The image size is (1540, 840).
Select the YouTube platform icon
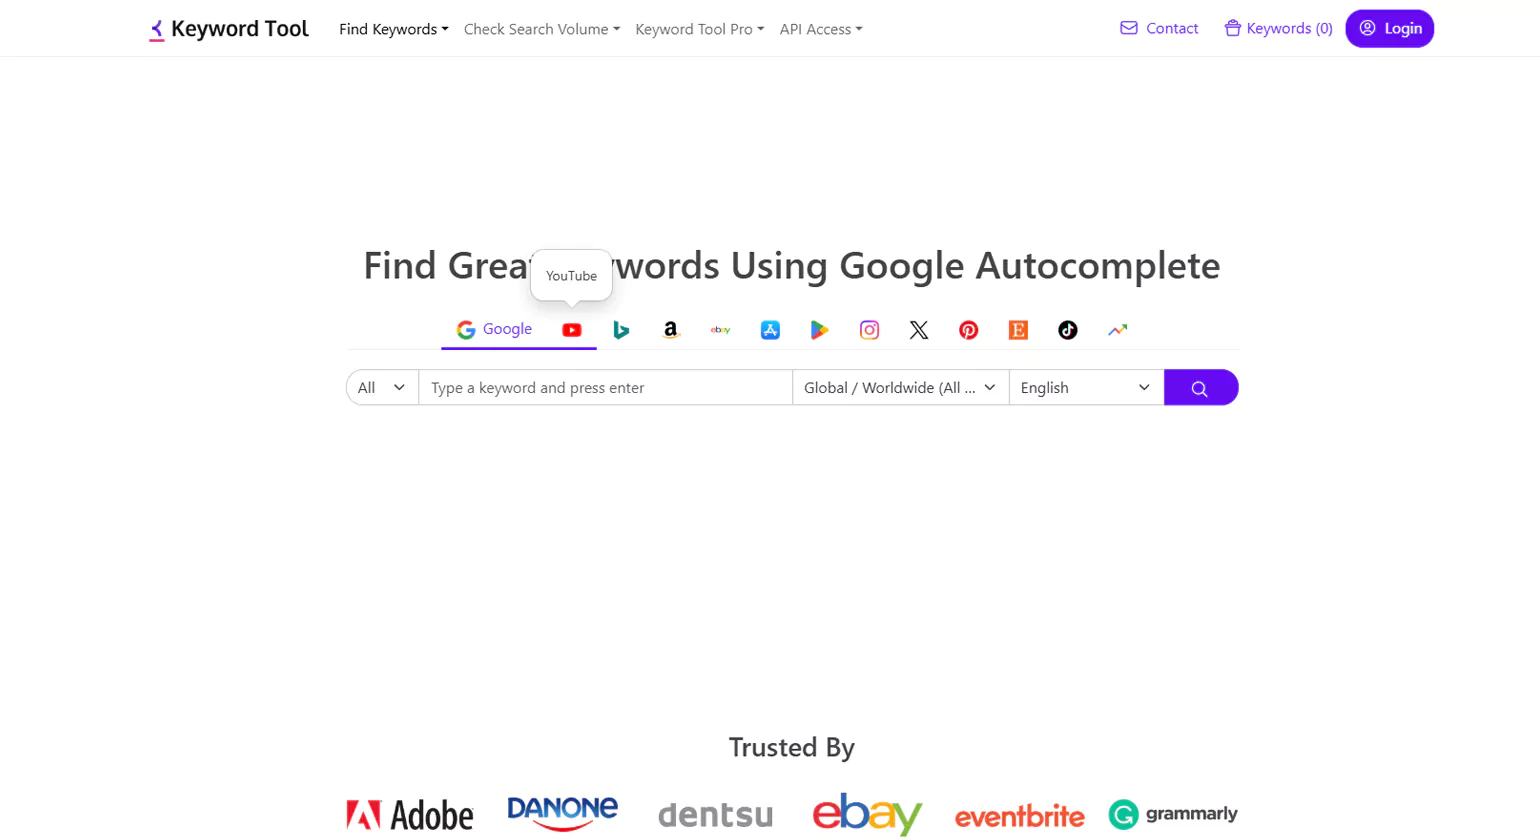coord(571,330)
